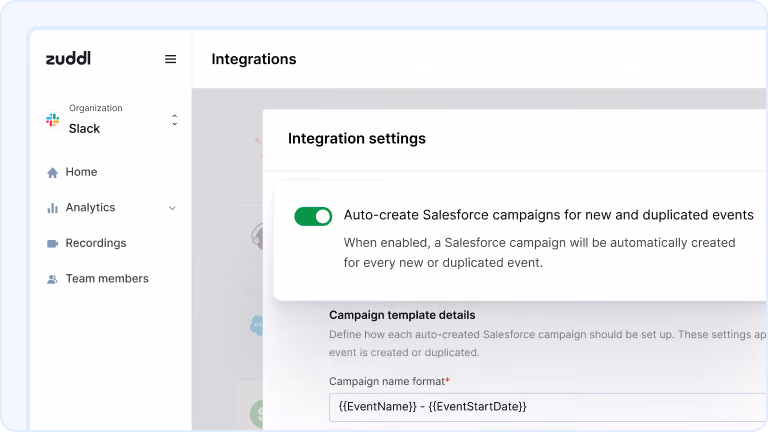
Task: Click the Integration settings title
Action: point(357,139)
